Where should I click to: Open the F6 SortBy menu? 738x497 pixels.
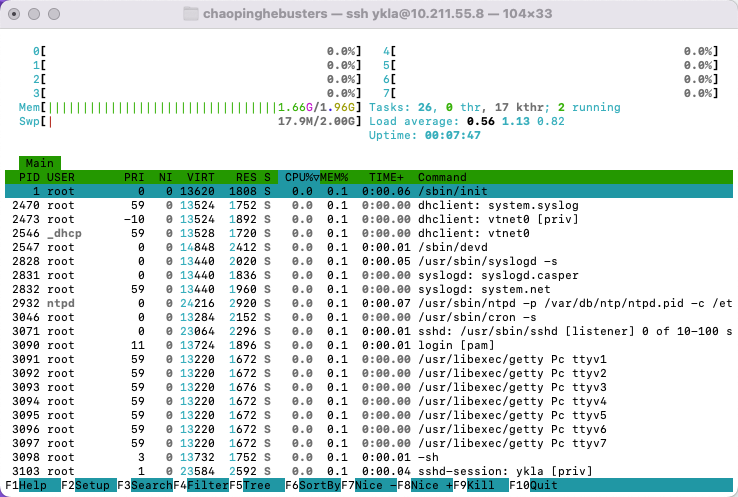[x=313, y=485]
